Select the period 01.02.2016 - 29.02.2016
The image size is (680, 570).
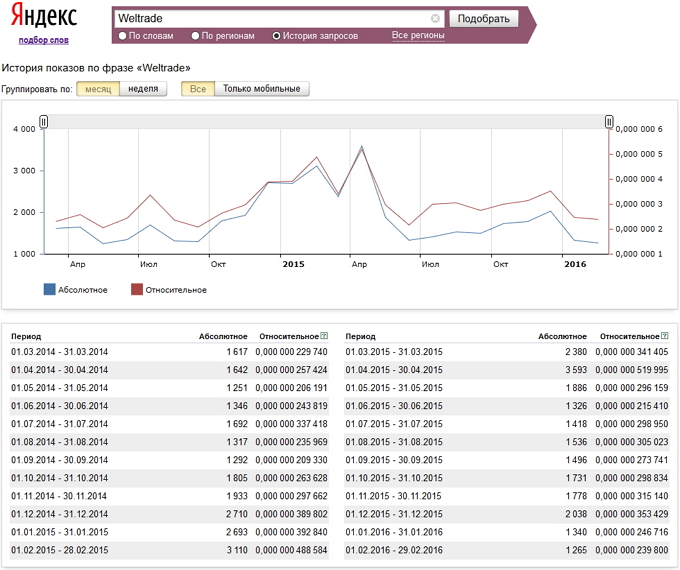tap(394, 550)
